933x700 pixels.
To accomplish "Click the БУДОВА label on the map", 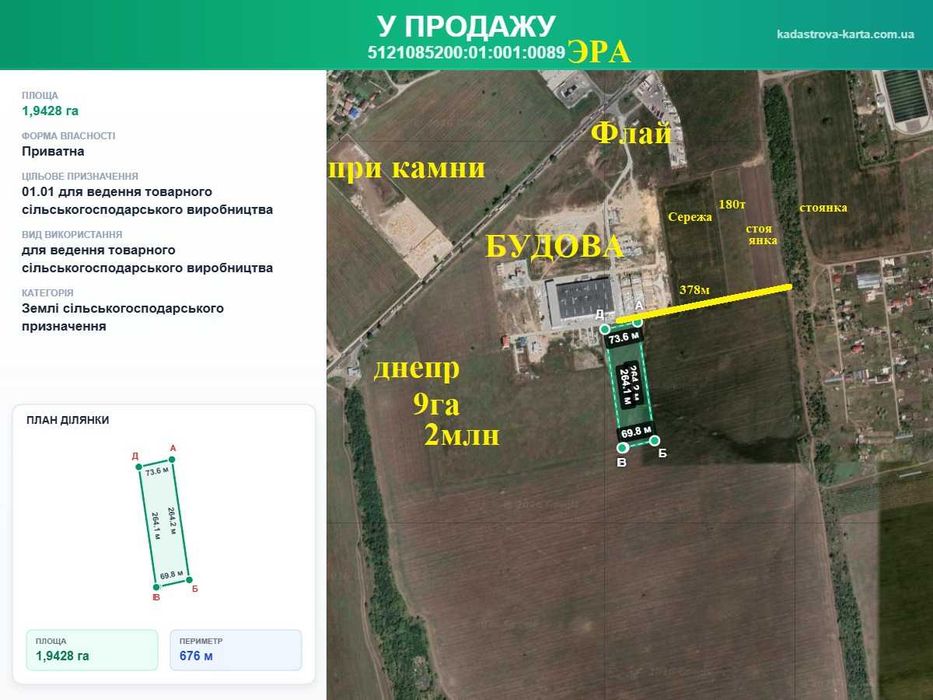I will click(554, 246).
